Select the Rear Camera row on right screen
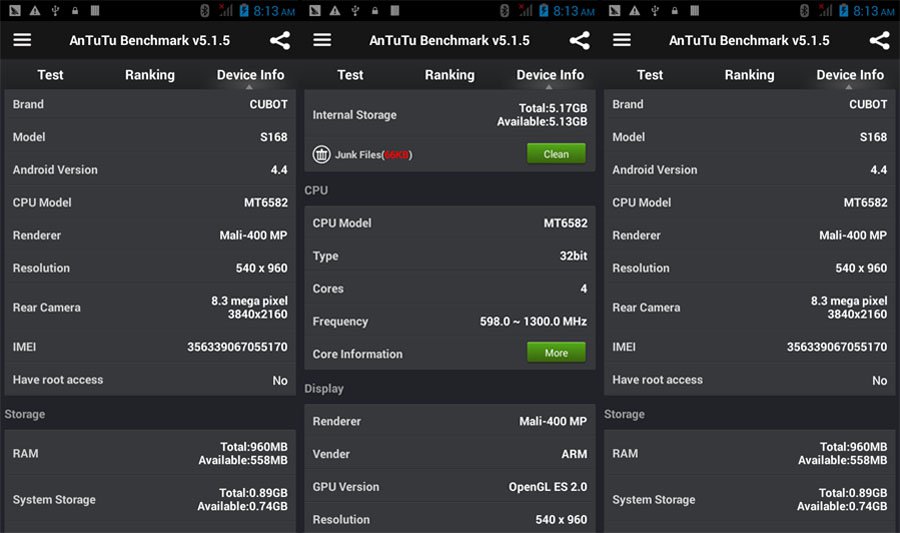 [749, 307]
